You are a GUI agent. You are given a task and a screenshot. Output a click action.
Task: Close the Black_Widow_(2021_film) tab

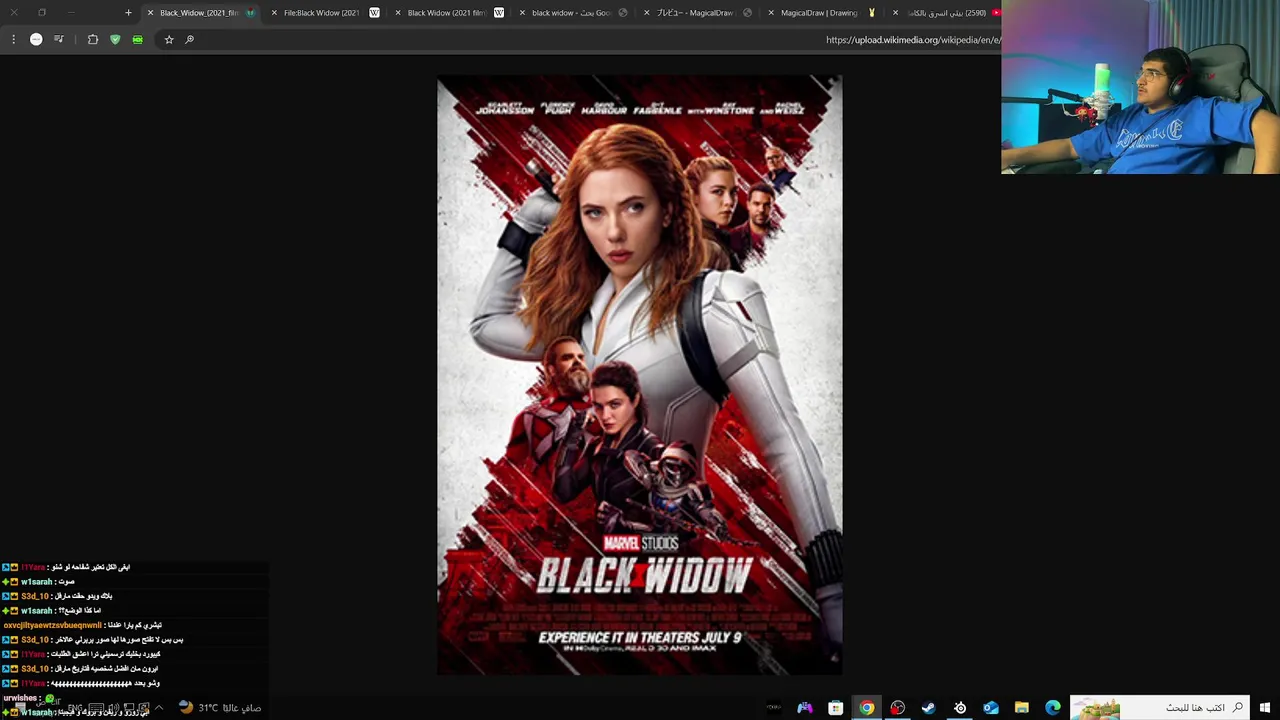[150, 13]
